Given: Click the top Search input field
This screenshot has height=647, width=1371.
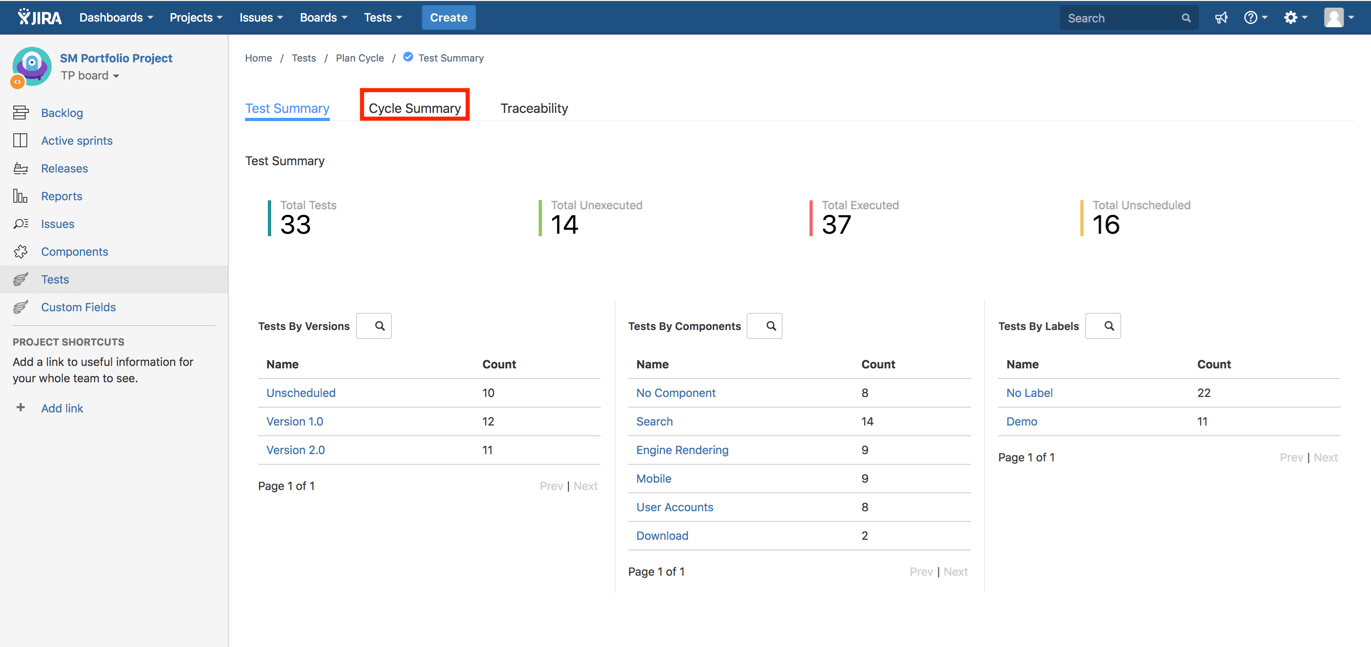Looking at the screenshot, I should pos(1120,18).
